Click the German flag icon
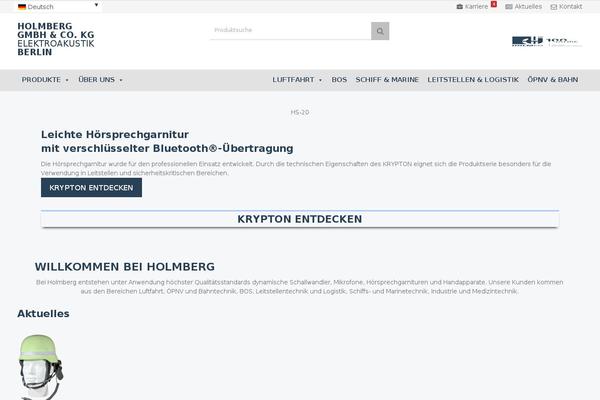The image size is (600, 400). 22,7
